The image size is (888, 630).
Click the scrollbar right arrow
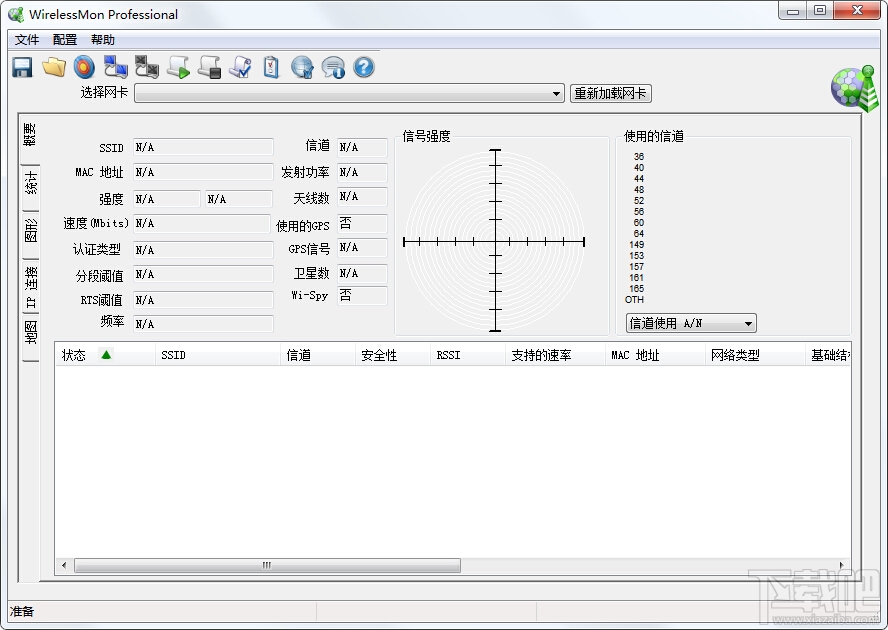click(x=842, y=565)
